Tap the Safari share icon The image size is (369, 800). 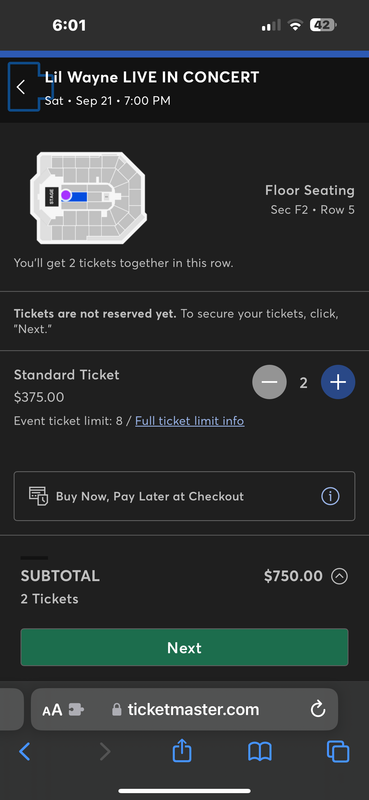[x=182, y=752]
